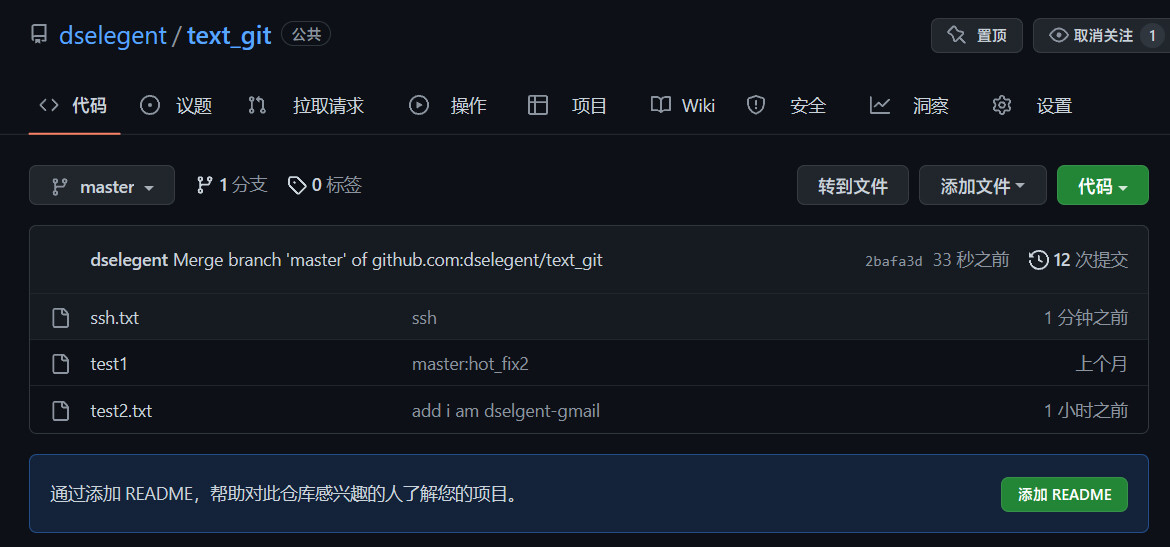Viewport: 1170px width, 547px height.
Task: View the 12 次提交 commit history
Action: coord(1078,260)
